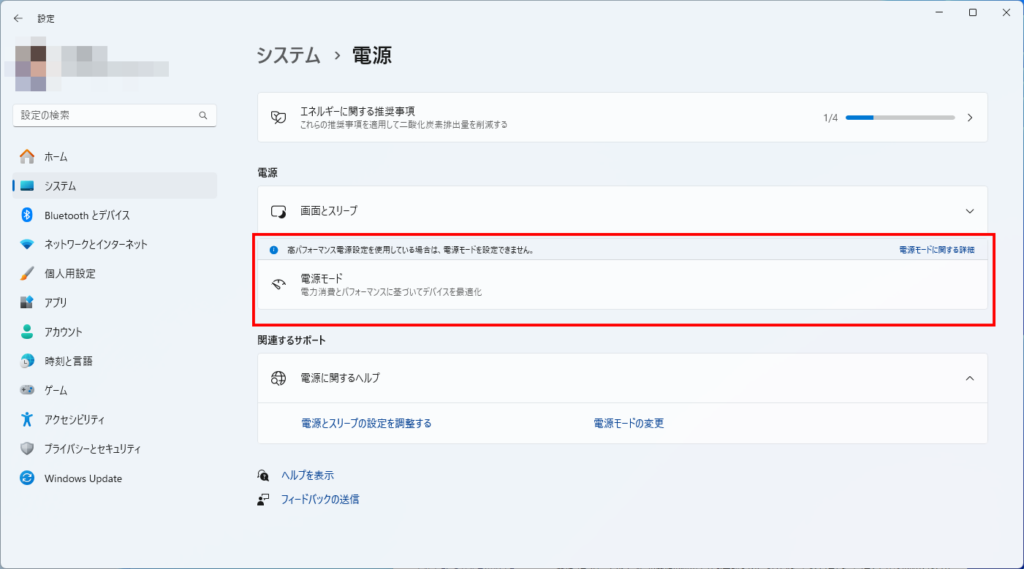Click the feedback person icon
Image resolution: width=1024 pixels, height=569 pixels.
tap(263, 500)
